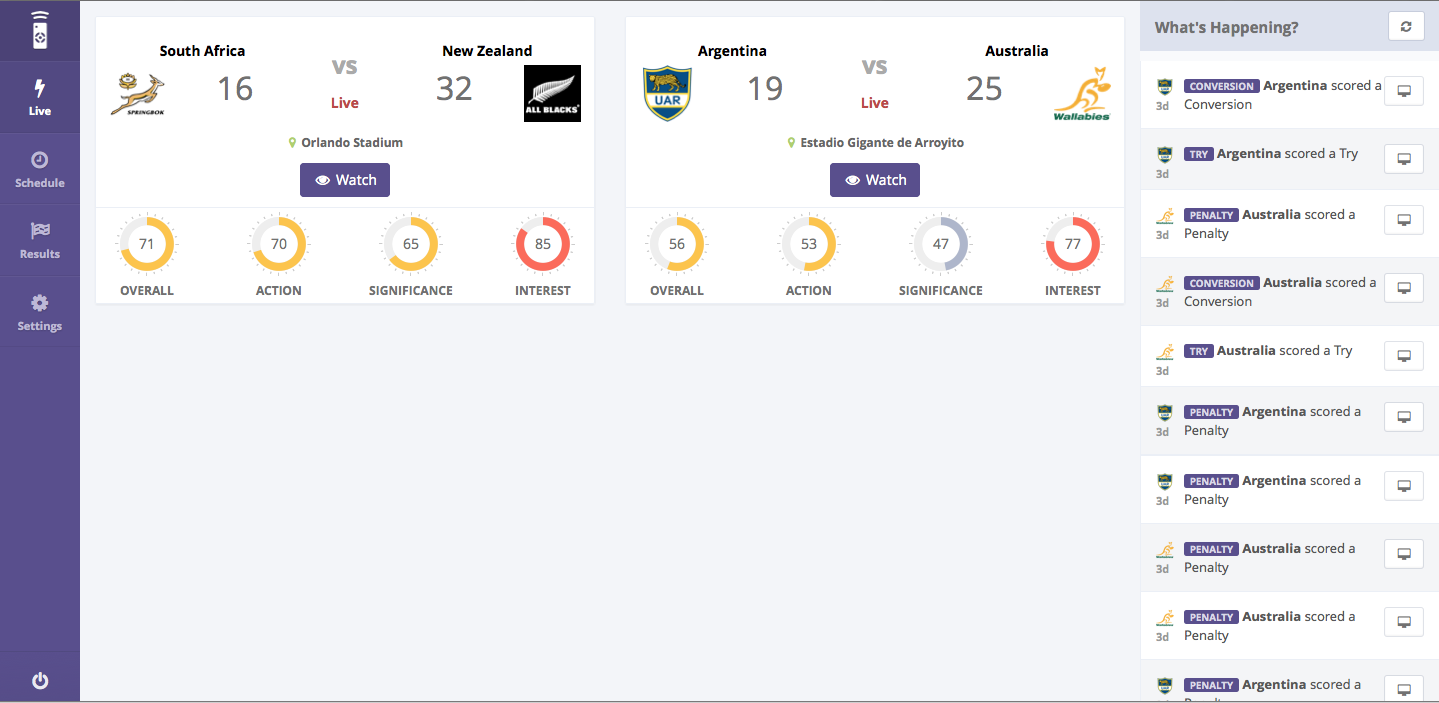Open the Live section in sidebar
1439x703 pixels.
(x=39, y=97)
